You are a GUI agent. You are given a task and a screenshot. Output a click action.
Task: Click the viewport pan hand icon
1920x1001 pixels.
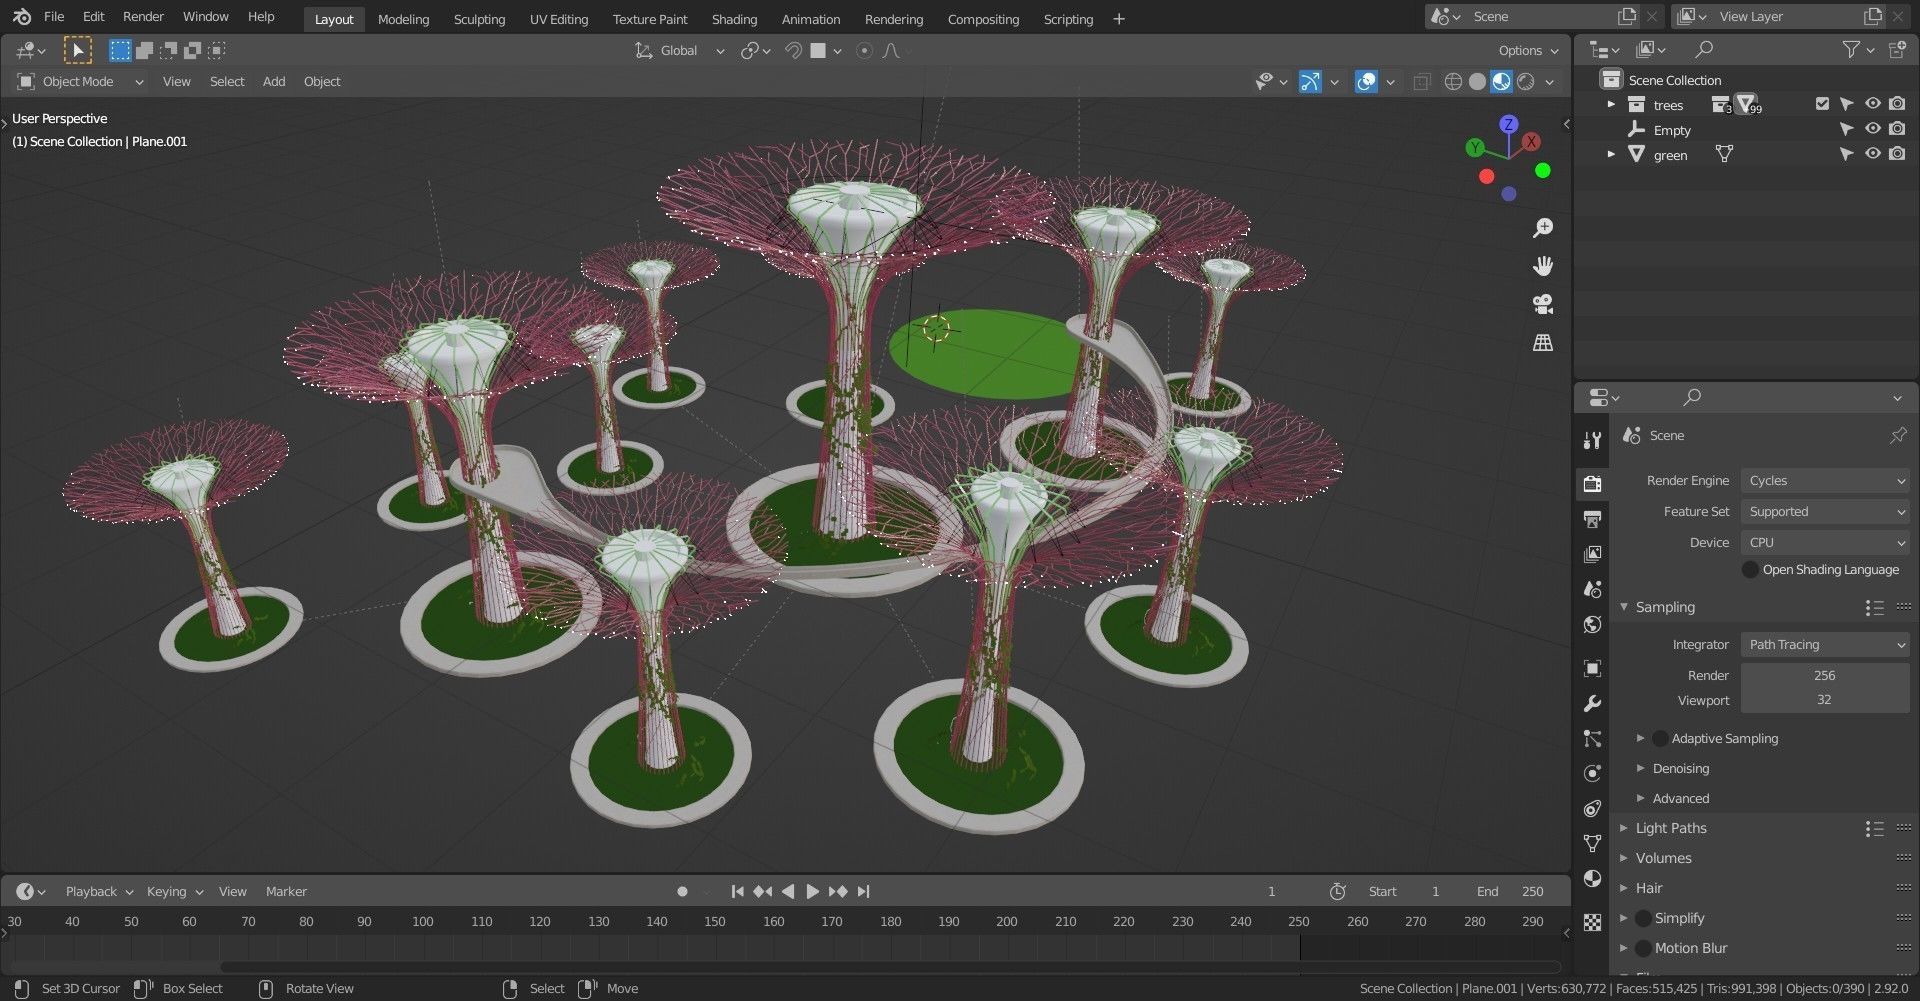(1543, 266)
